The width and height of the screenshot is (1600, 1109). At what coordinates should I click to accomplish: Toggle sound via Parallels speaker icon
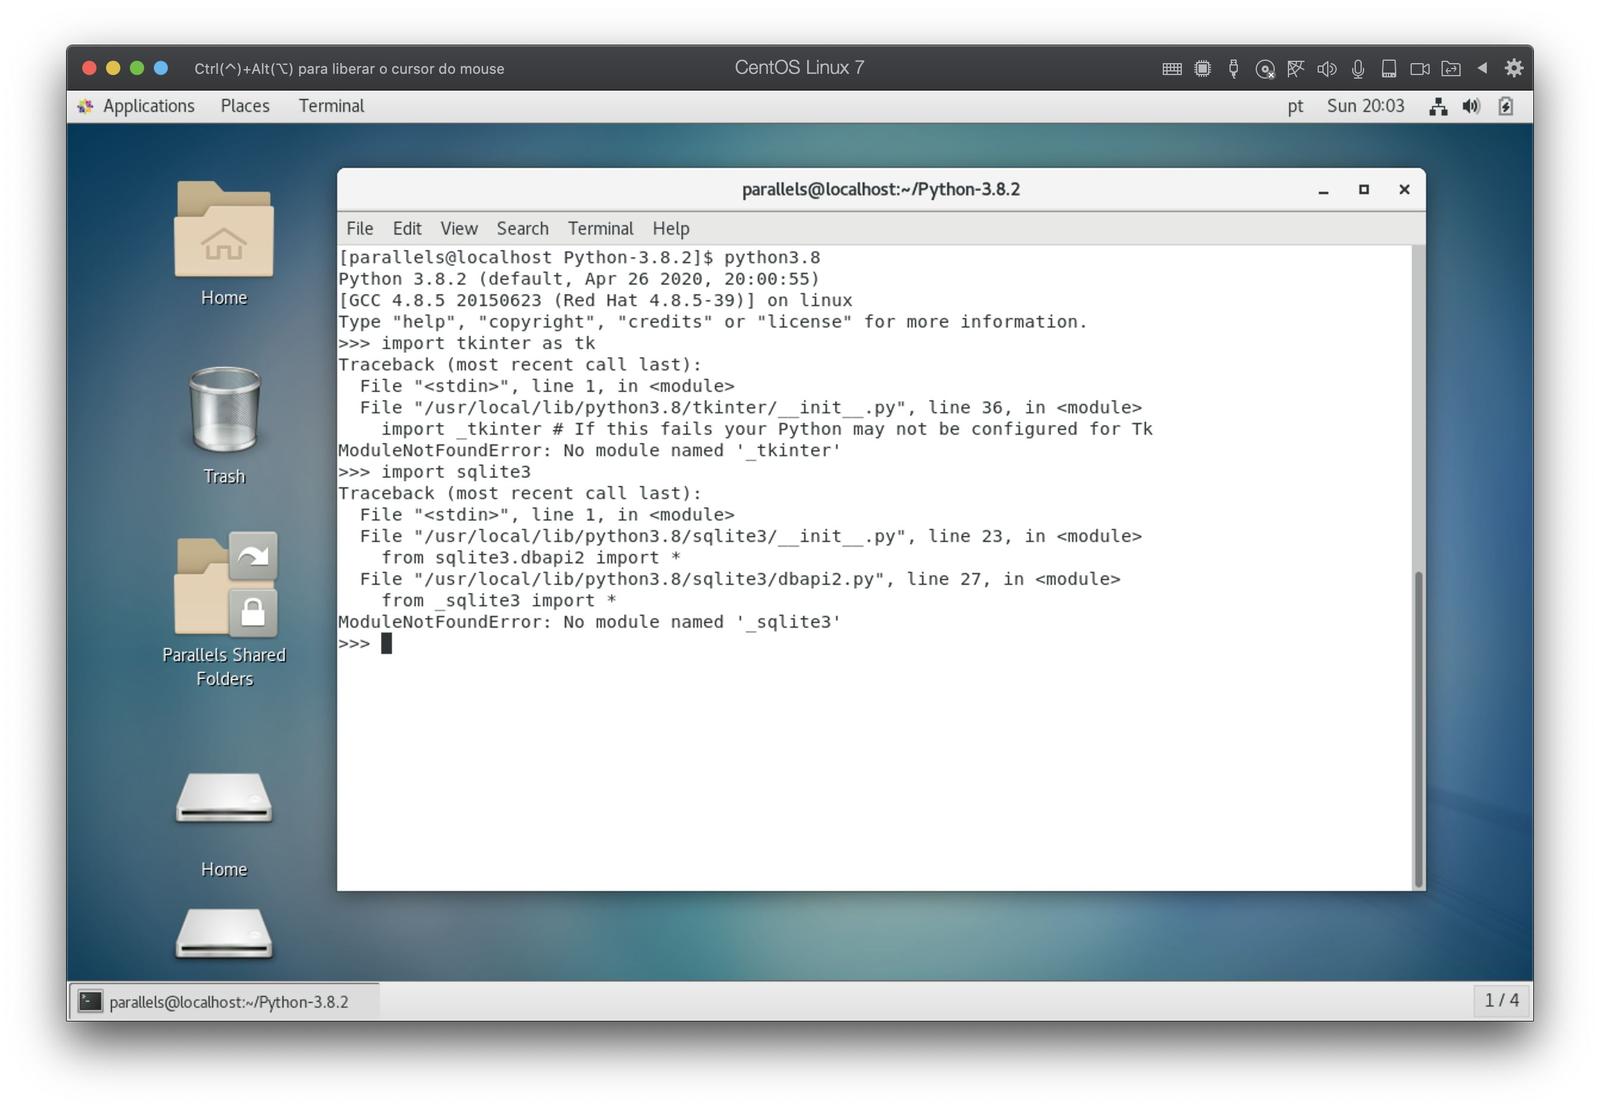pos(1327,69)
